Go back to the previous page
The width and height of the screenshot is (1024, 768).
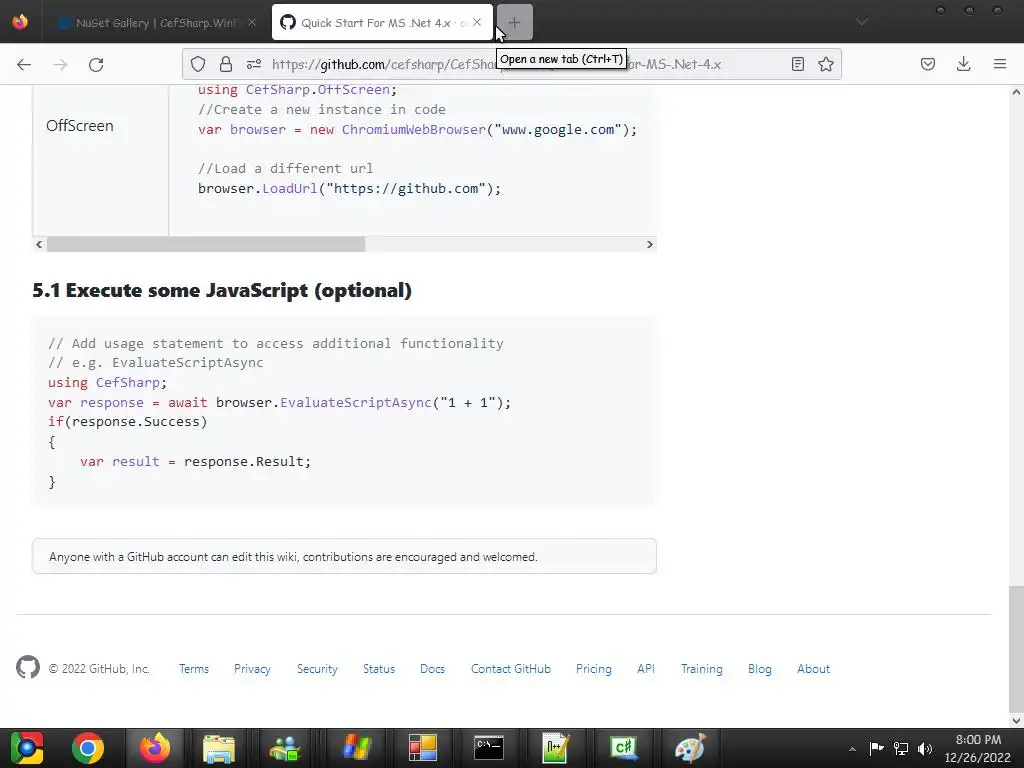pos(24,64)
